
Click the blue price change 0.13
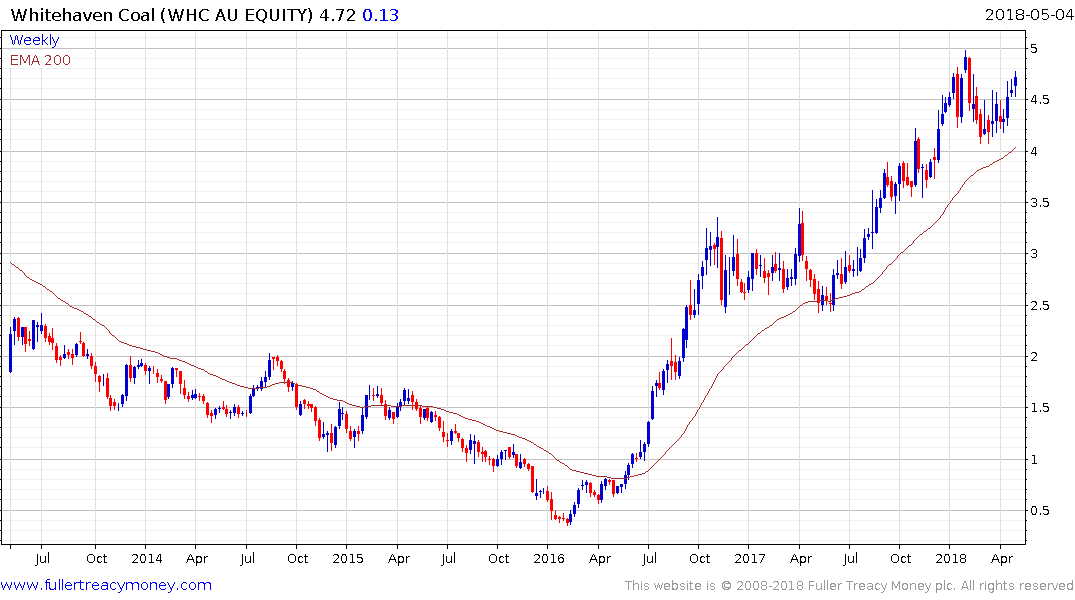tap(381, 15)
